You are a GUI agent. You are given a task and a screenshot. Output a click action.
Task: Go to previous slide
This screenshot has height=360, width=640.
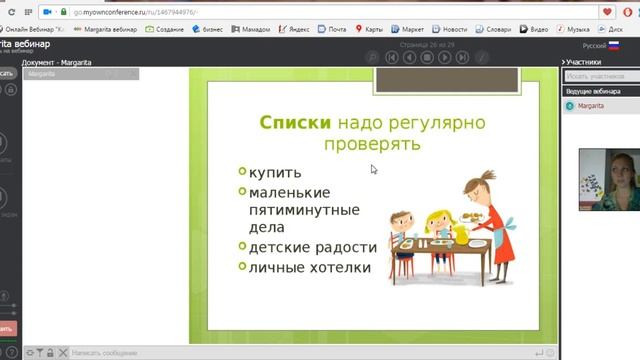[x=409, y=58]
